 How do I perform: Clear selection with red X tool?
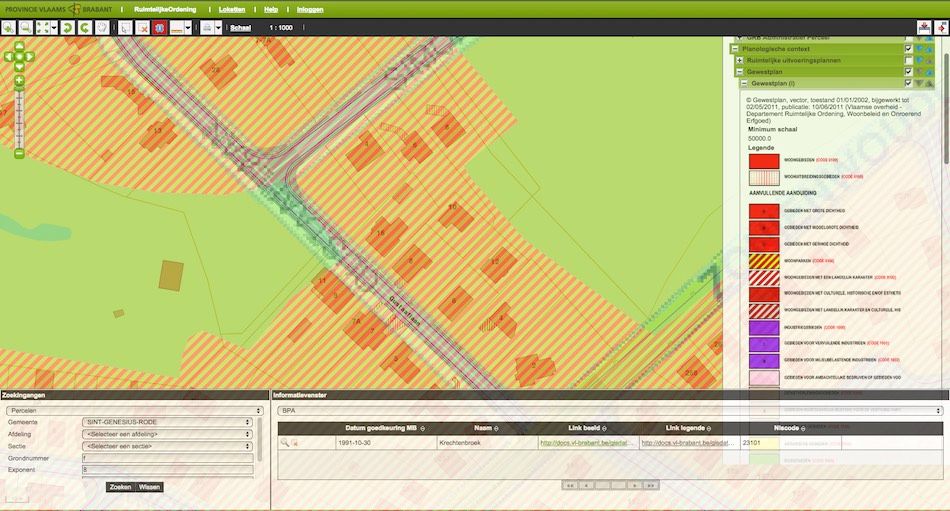(x=142, y=28)
